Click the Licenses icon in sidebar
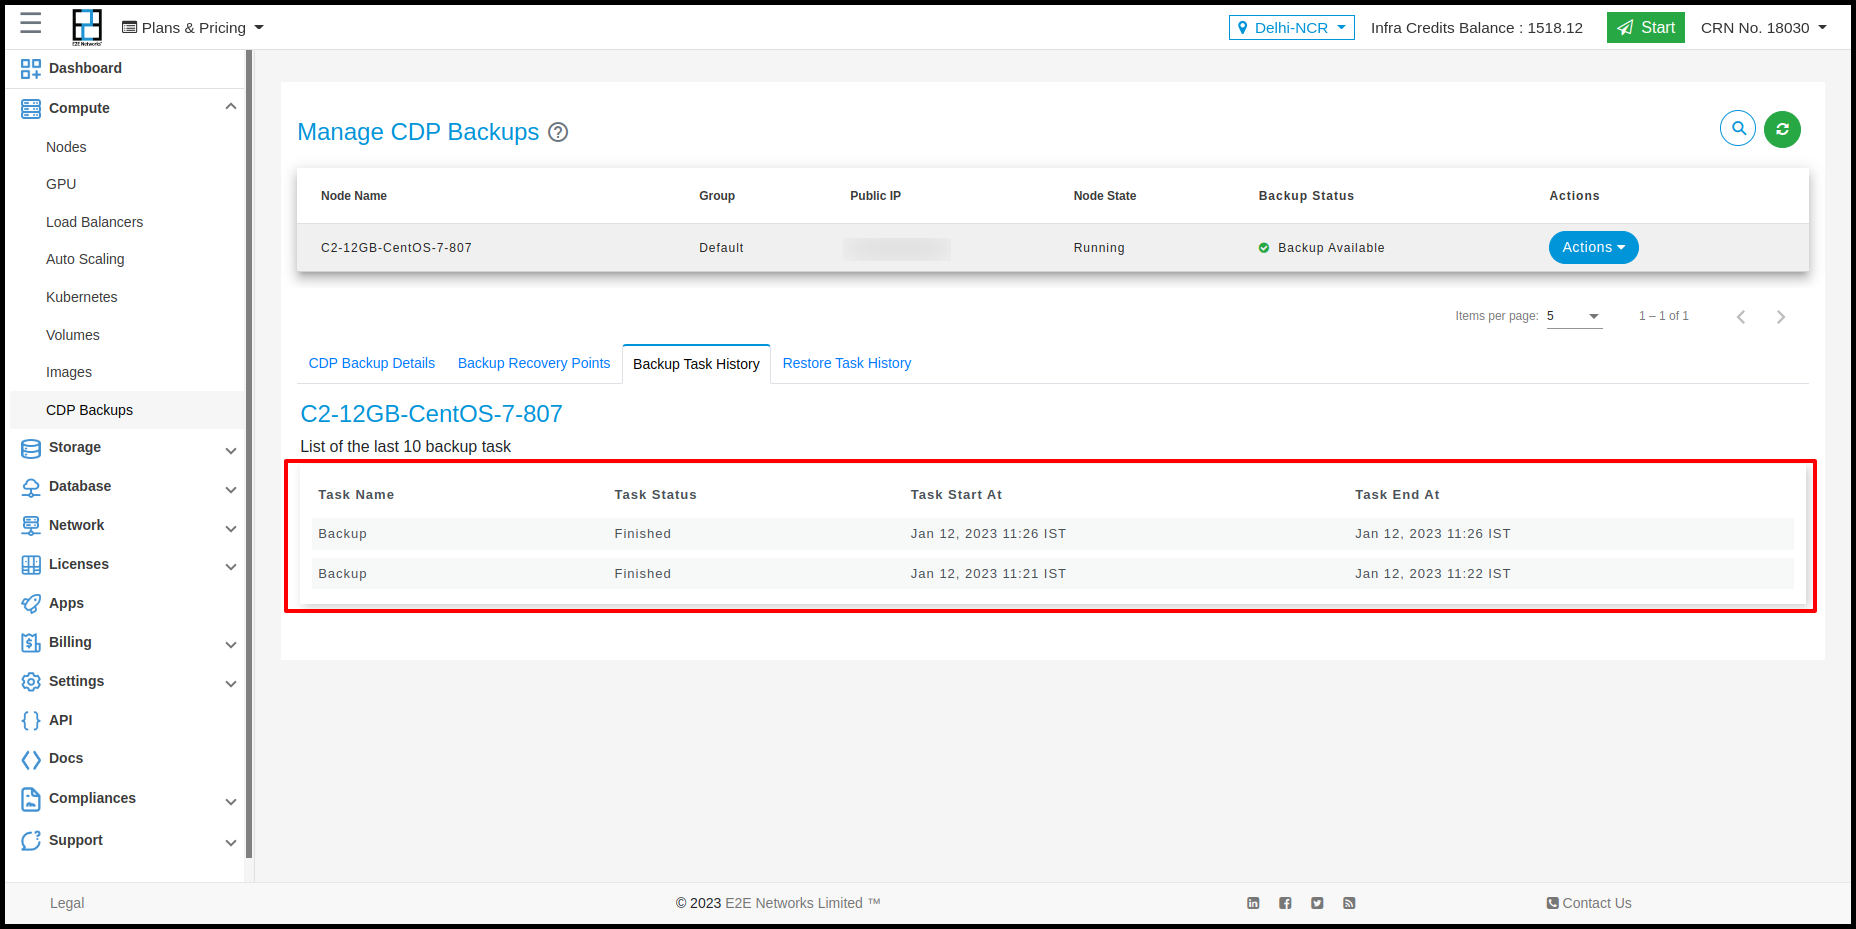The image size is (1856, 929). pyautogui.click(x=31, y=565)
